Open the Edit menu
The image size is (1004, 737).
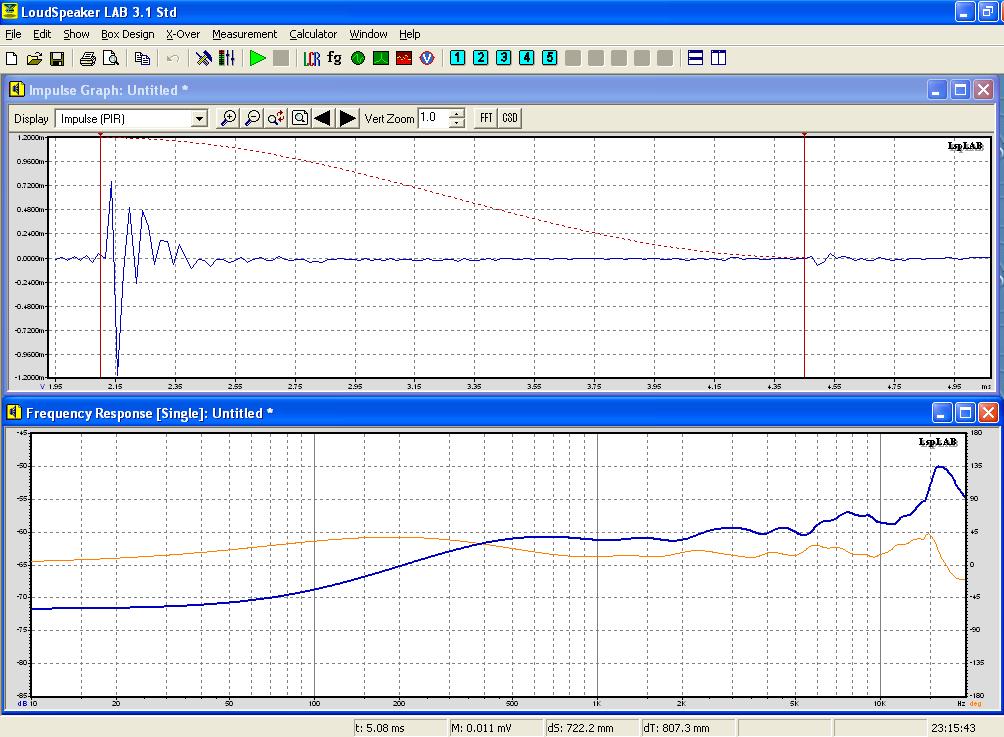(42, 34)
